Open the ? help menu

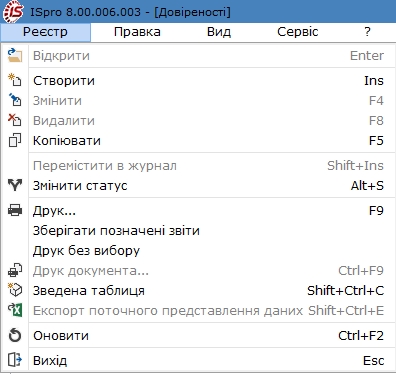(x=367, y=32)
